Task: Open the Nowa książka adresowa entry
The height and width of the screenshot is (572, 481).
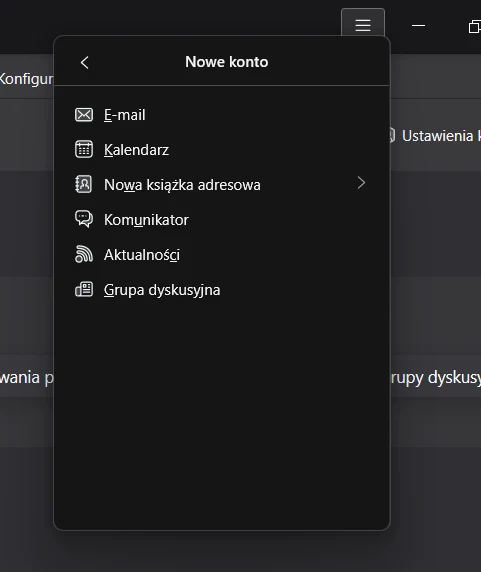Action: click(222, 185)
